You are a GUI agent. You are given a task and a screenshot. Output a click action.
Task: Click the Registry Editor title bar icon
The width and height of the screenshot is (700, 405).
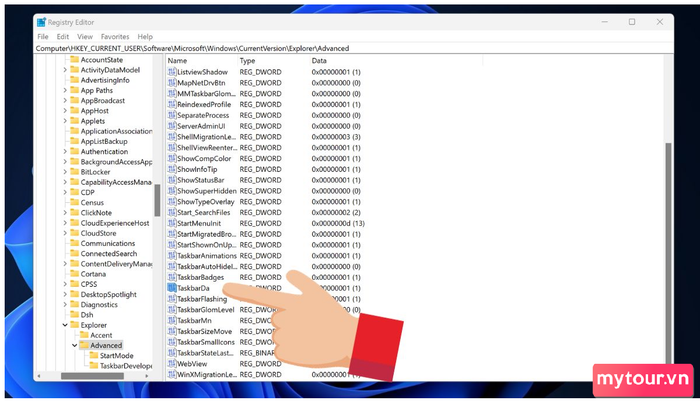41,22
